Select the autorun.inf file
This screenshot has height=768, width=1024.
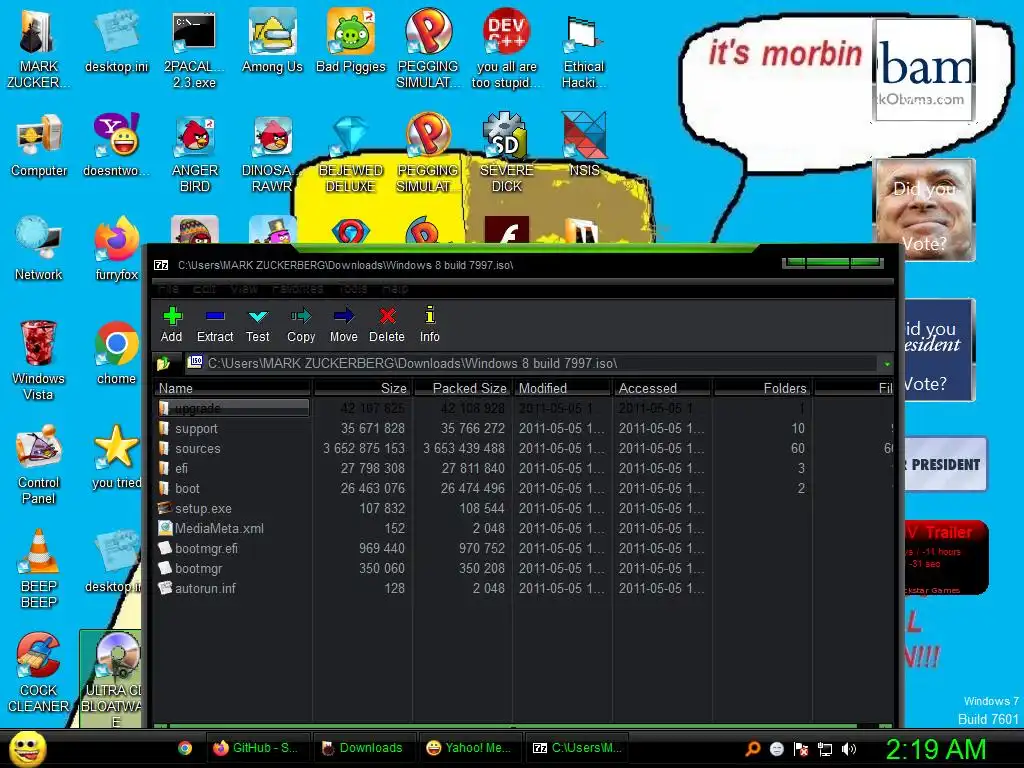(x=205, y=588)
